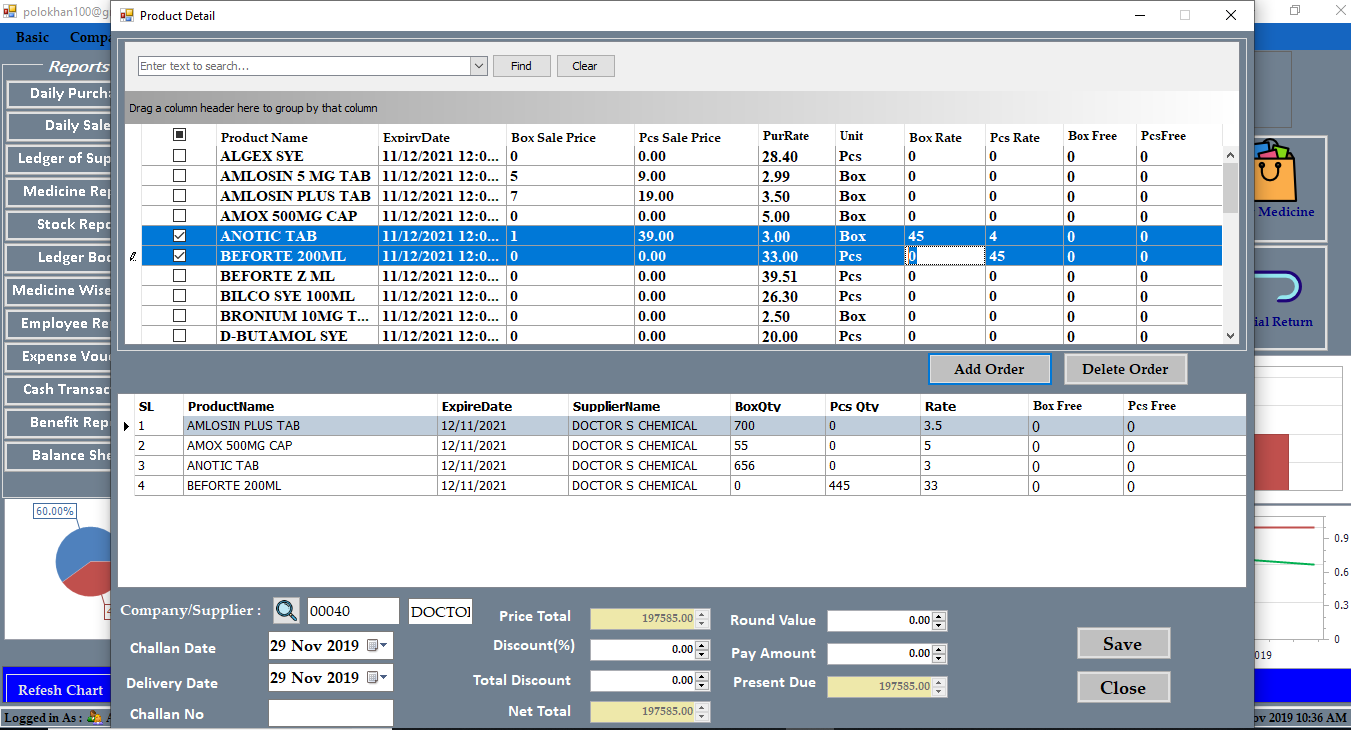The image size is (1351, 730).
Task: Click the Add Order button
Action: click(x=989, y=369)
